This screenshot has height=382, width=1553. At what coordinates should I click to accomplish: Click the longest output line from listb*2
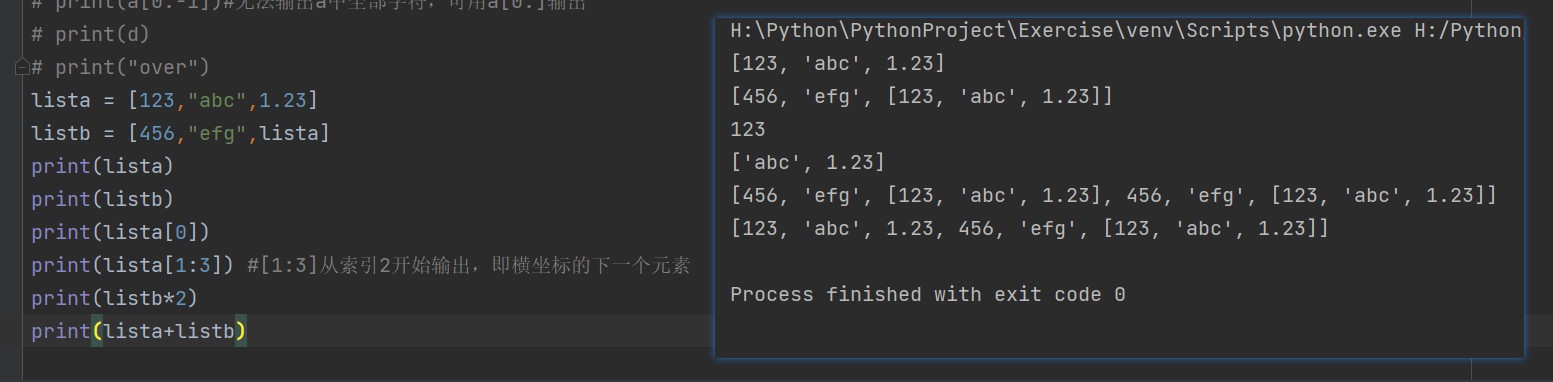pyautogui.click(x=1114, y=196)
